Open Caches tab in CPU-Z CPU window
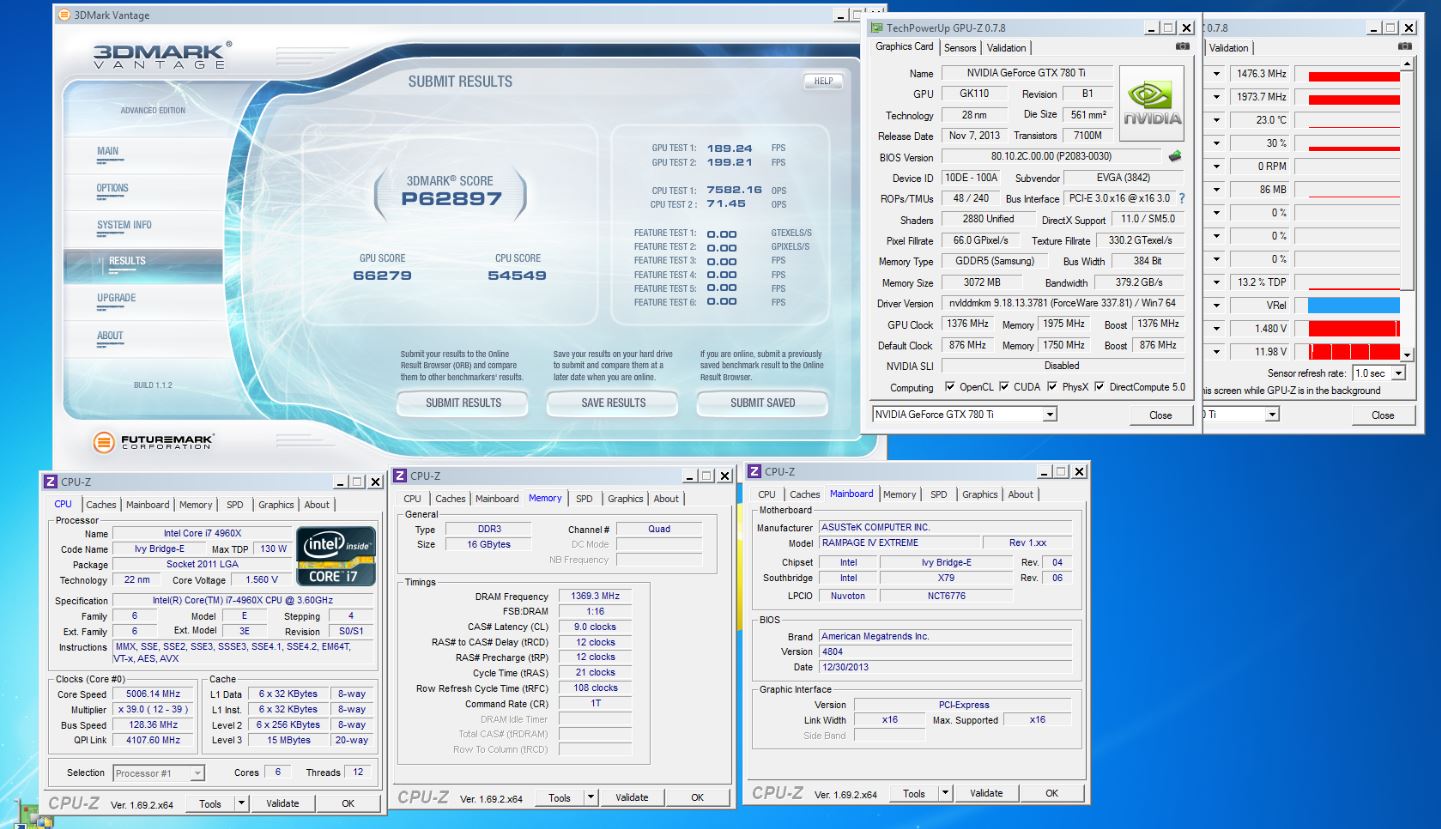Image resolution: width=1441 pixels, height=829 pixels. point(103,504)
